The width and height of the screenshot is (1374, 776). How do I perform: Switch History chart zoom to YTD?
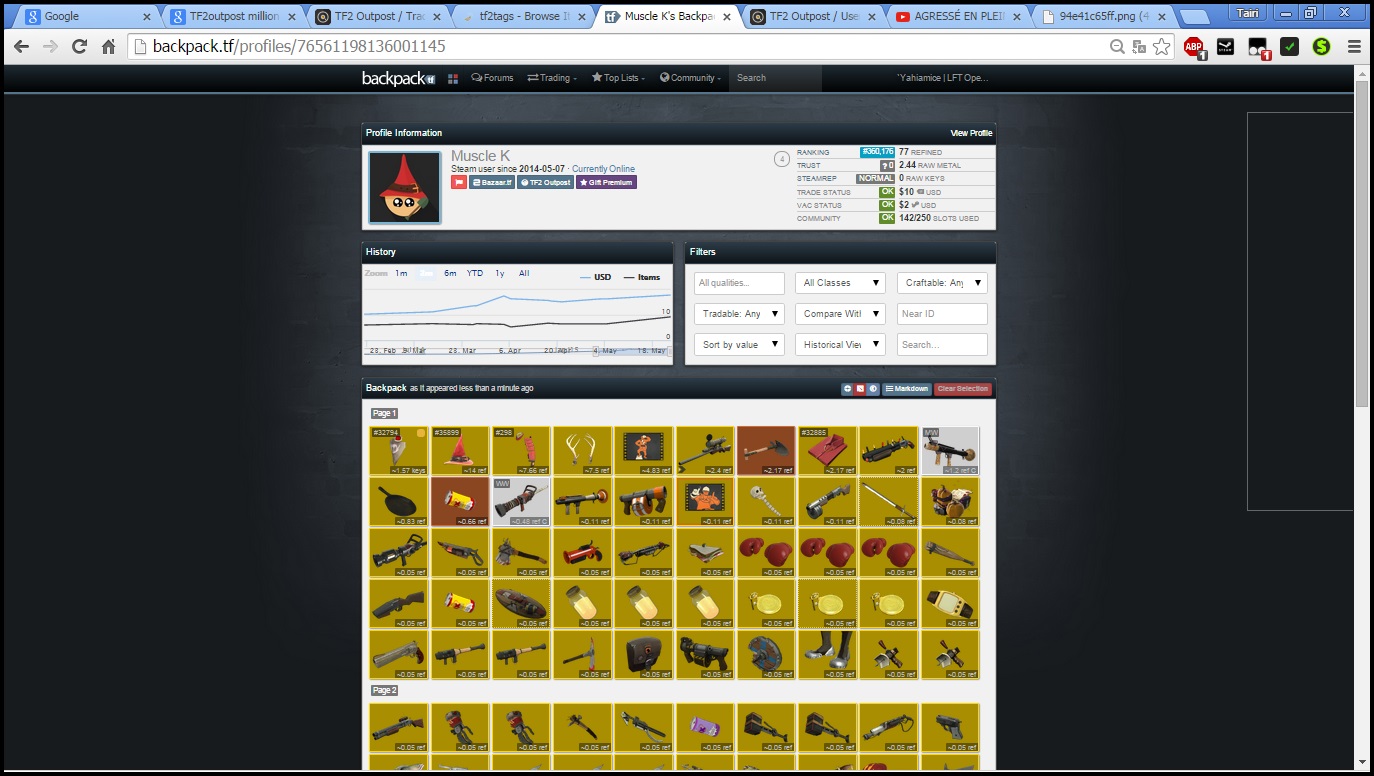pyautogui.click(x=474, y=273)
